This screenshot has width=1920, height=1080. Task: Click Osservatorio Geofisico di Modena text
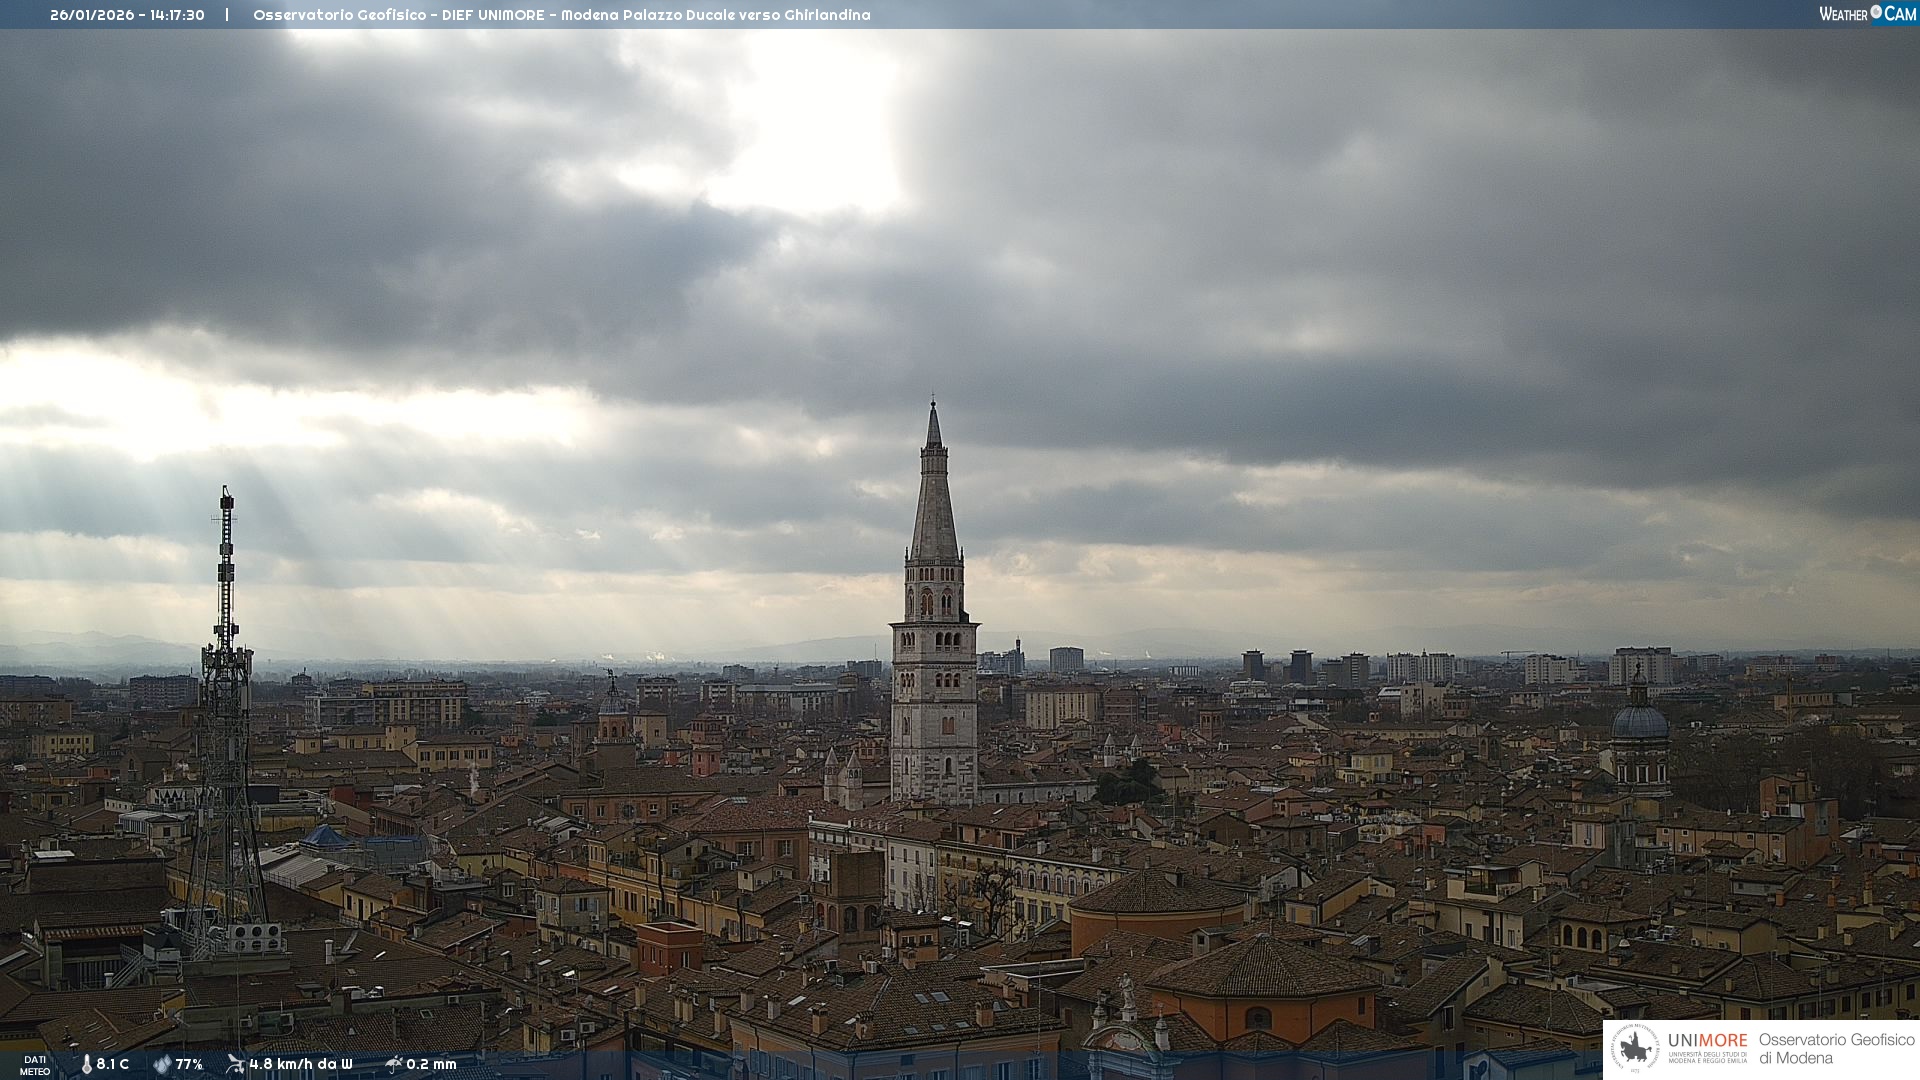click(x=1836, y=1049)
